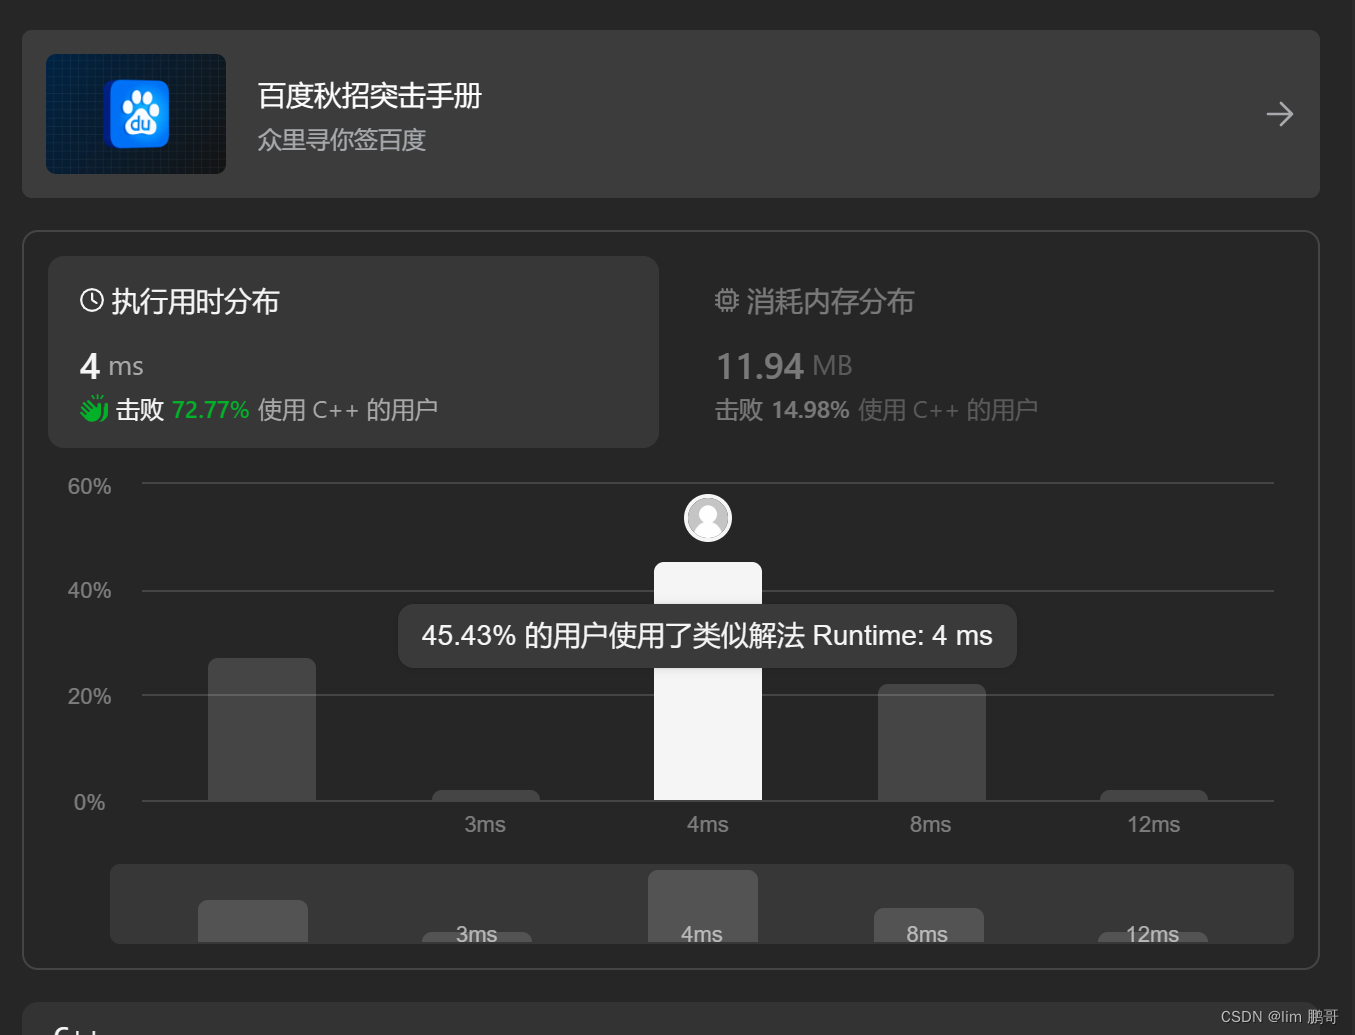Viewport: 1355px width, 1035px height.
Task: Click the 60% y-axis label
Action: 89,487
